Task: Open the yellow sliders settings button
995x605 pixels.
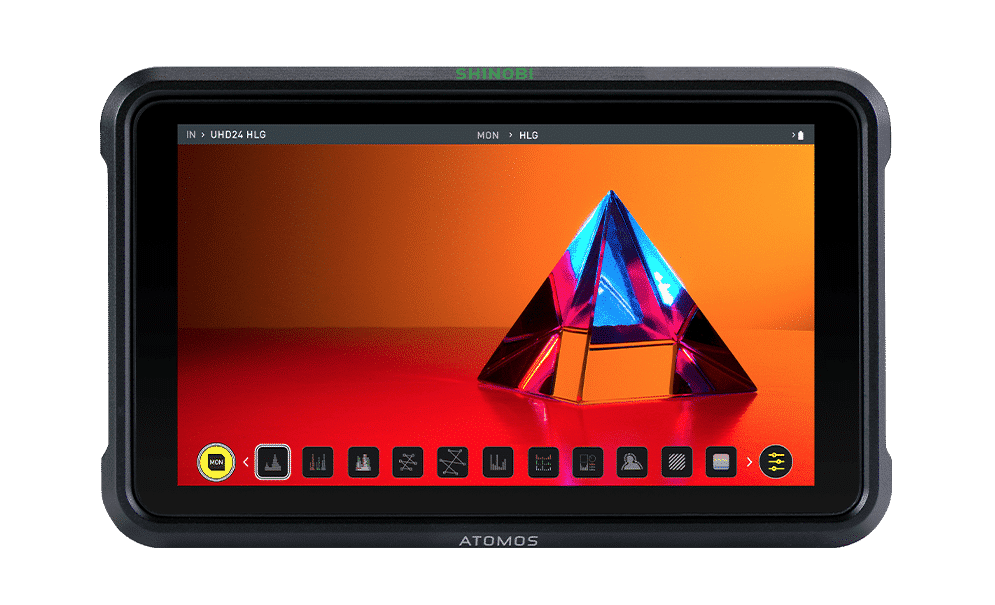Action: [776, 462]
